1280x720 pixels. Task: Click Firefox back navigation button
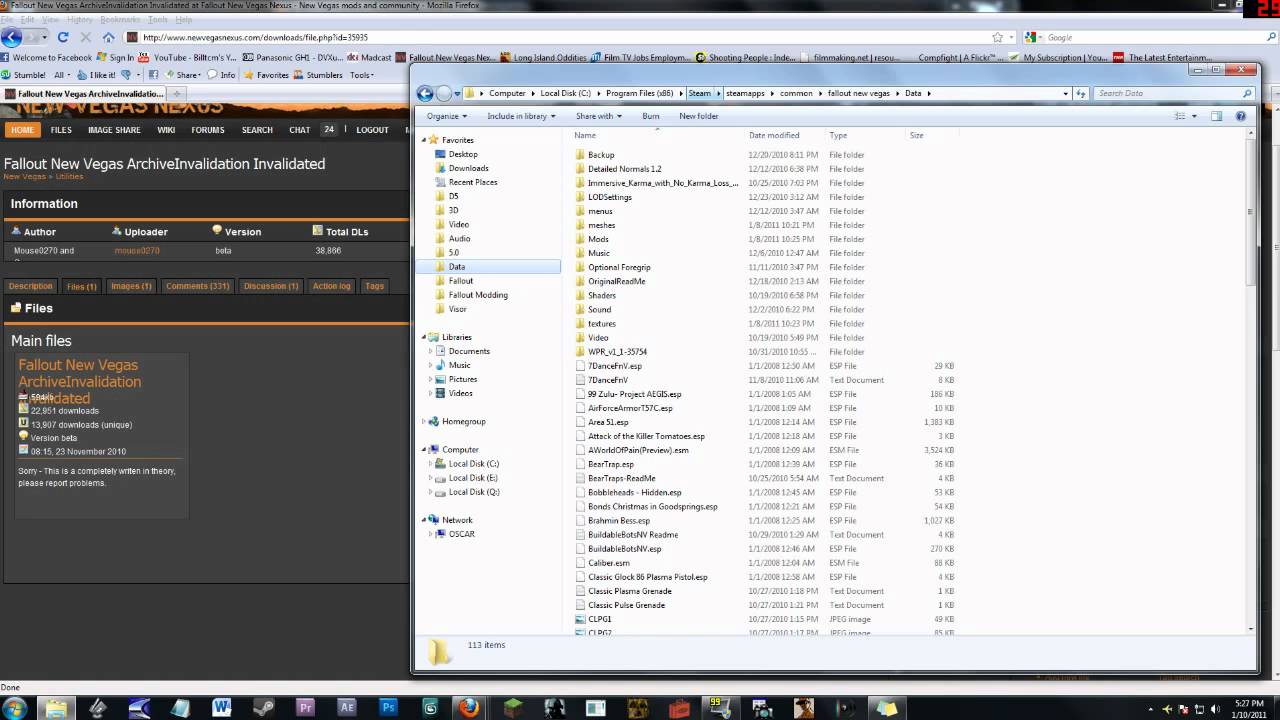coord(11,37)
